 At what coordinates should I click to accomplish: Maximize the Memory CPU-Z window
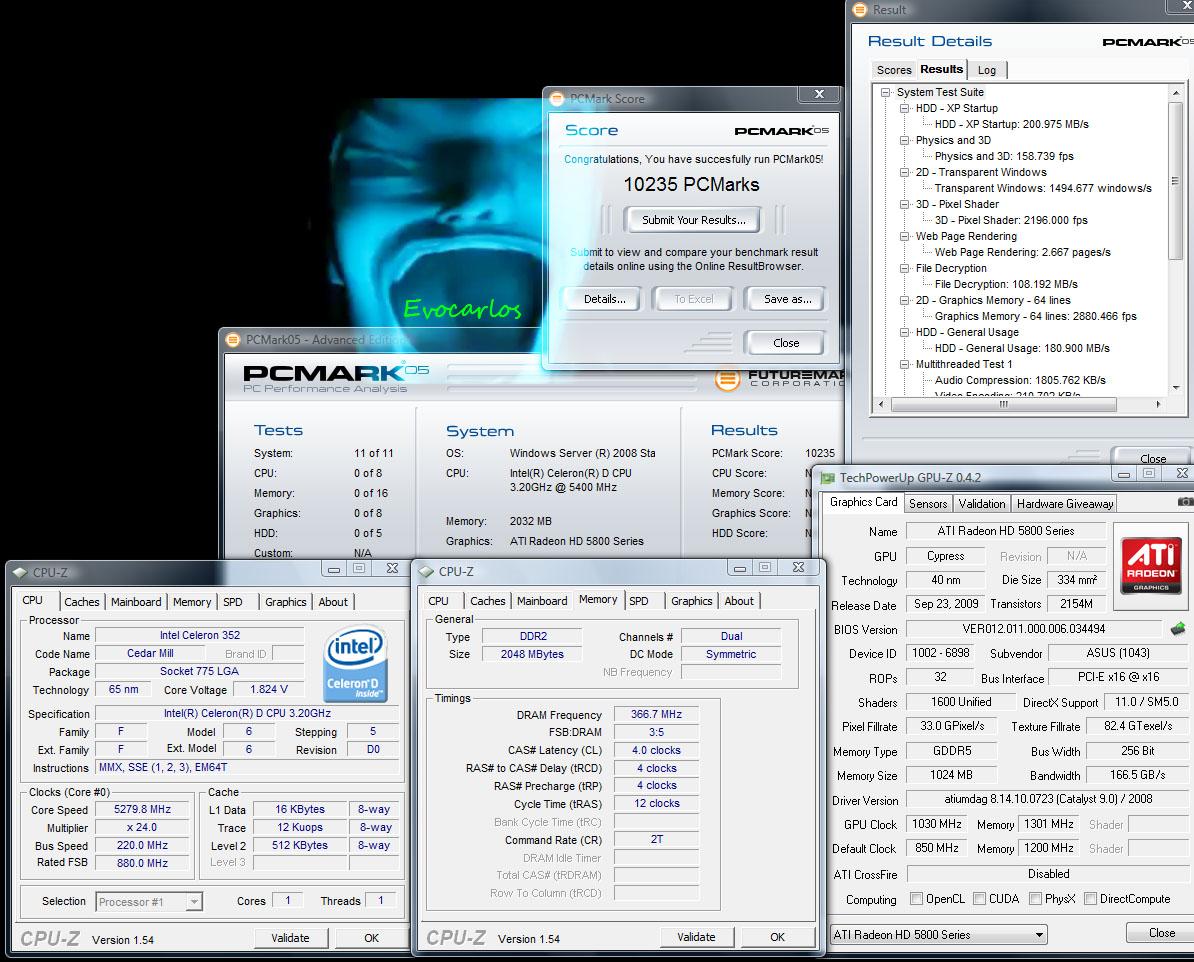[x=765, y=567]
